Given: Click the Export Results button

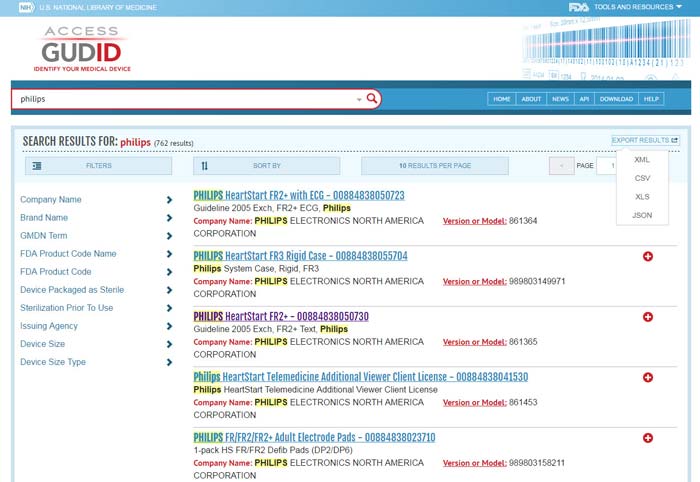Looking at the screenshot, I should [645, 140].
